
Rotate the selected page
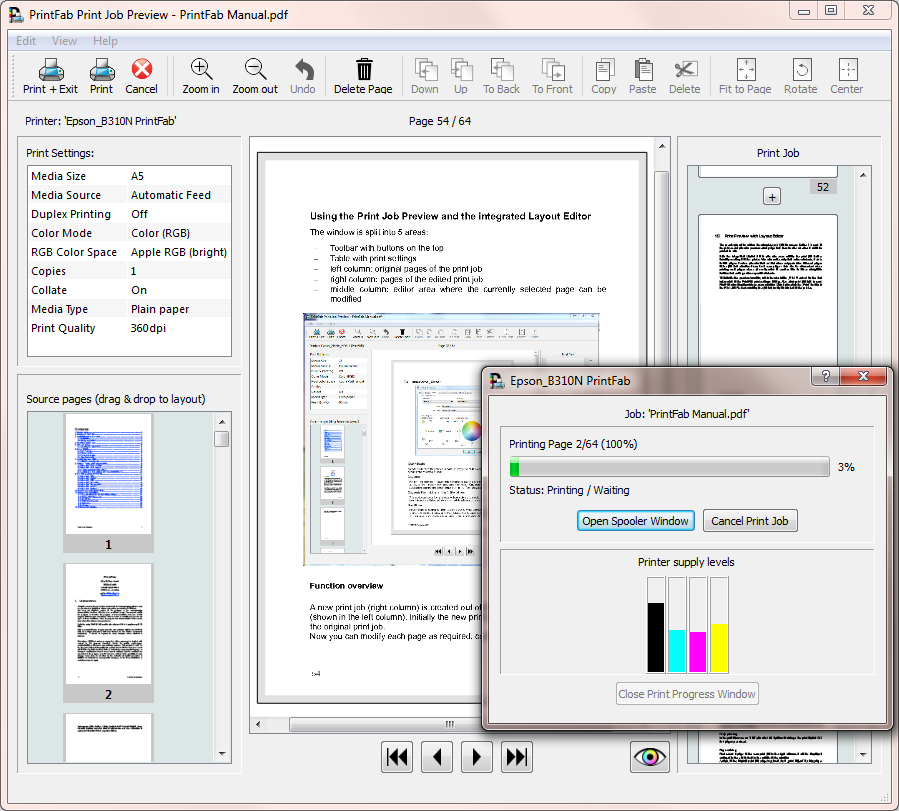802,75
